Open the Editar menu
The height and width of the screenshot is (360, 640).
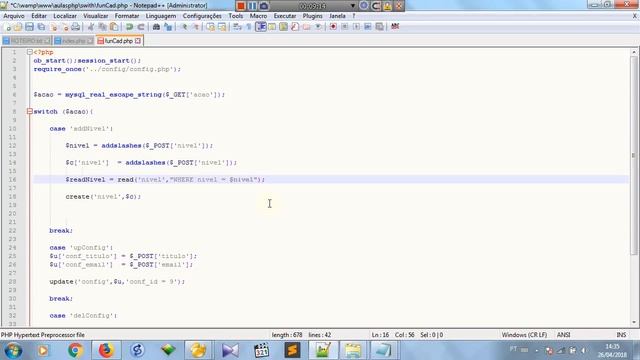(39, 16)
